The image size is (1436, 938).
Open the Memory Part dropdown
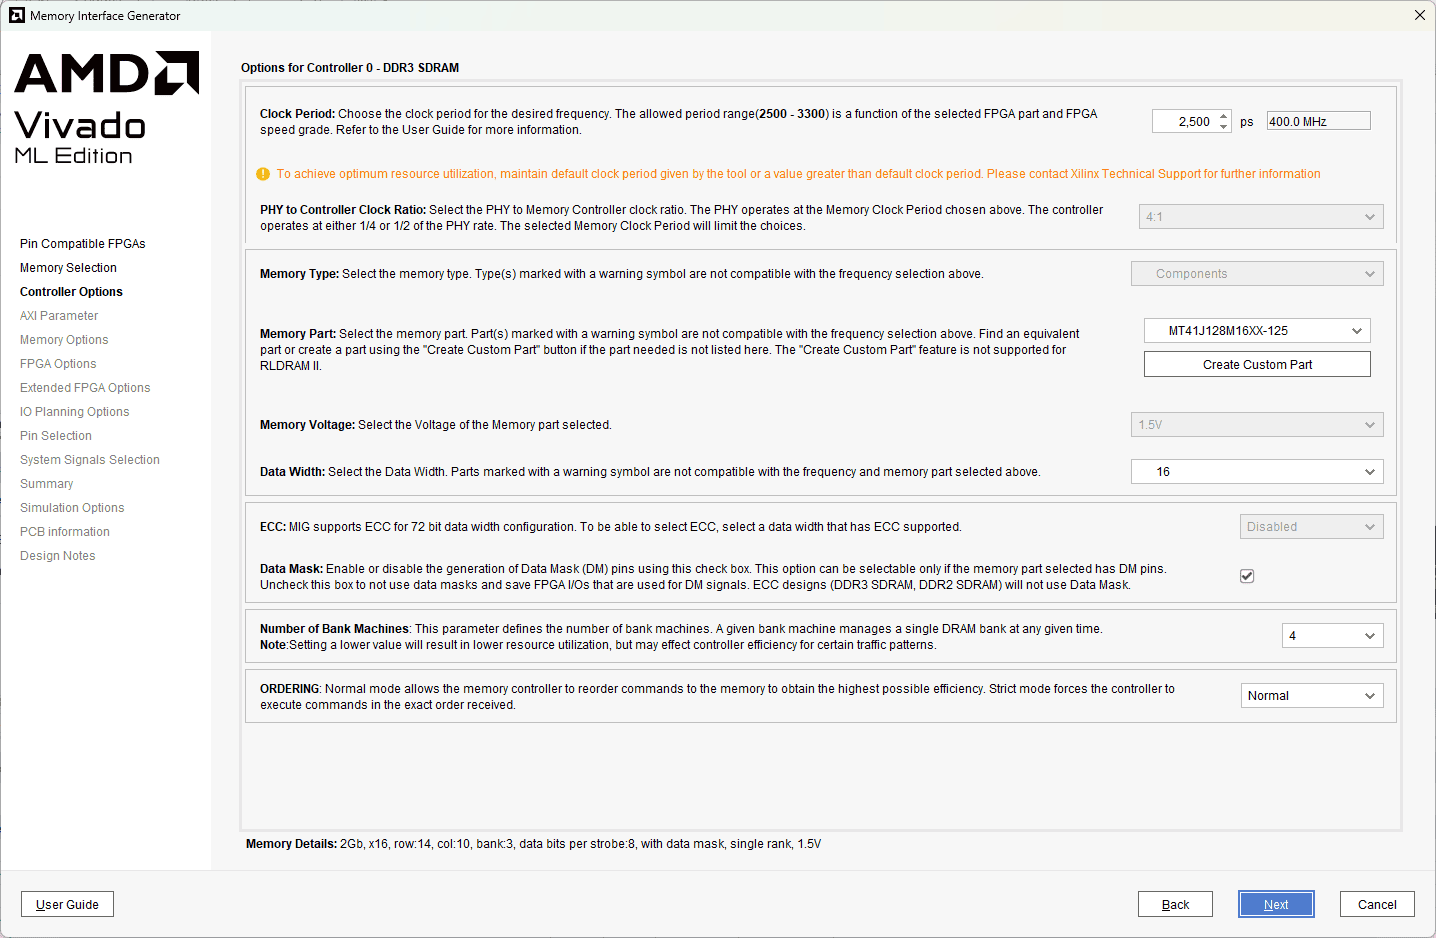[1256, 331]
